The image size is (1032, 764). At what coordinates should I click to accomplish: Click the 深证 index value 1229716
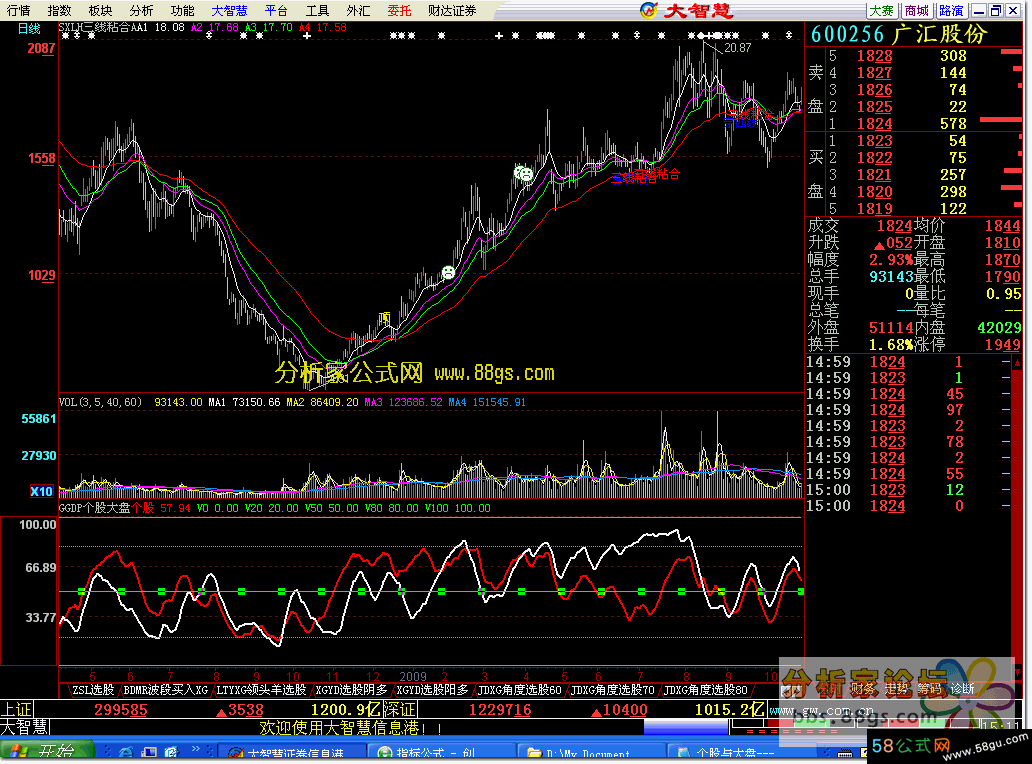(500, 709)
